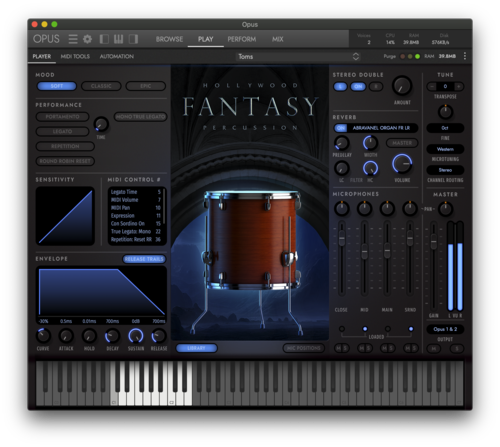Adjust the Close microphone pan knob
Viewport: 500px width, 447px height.
point(341,209)
